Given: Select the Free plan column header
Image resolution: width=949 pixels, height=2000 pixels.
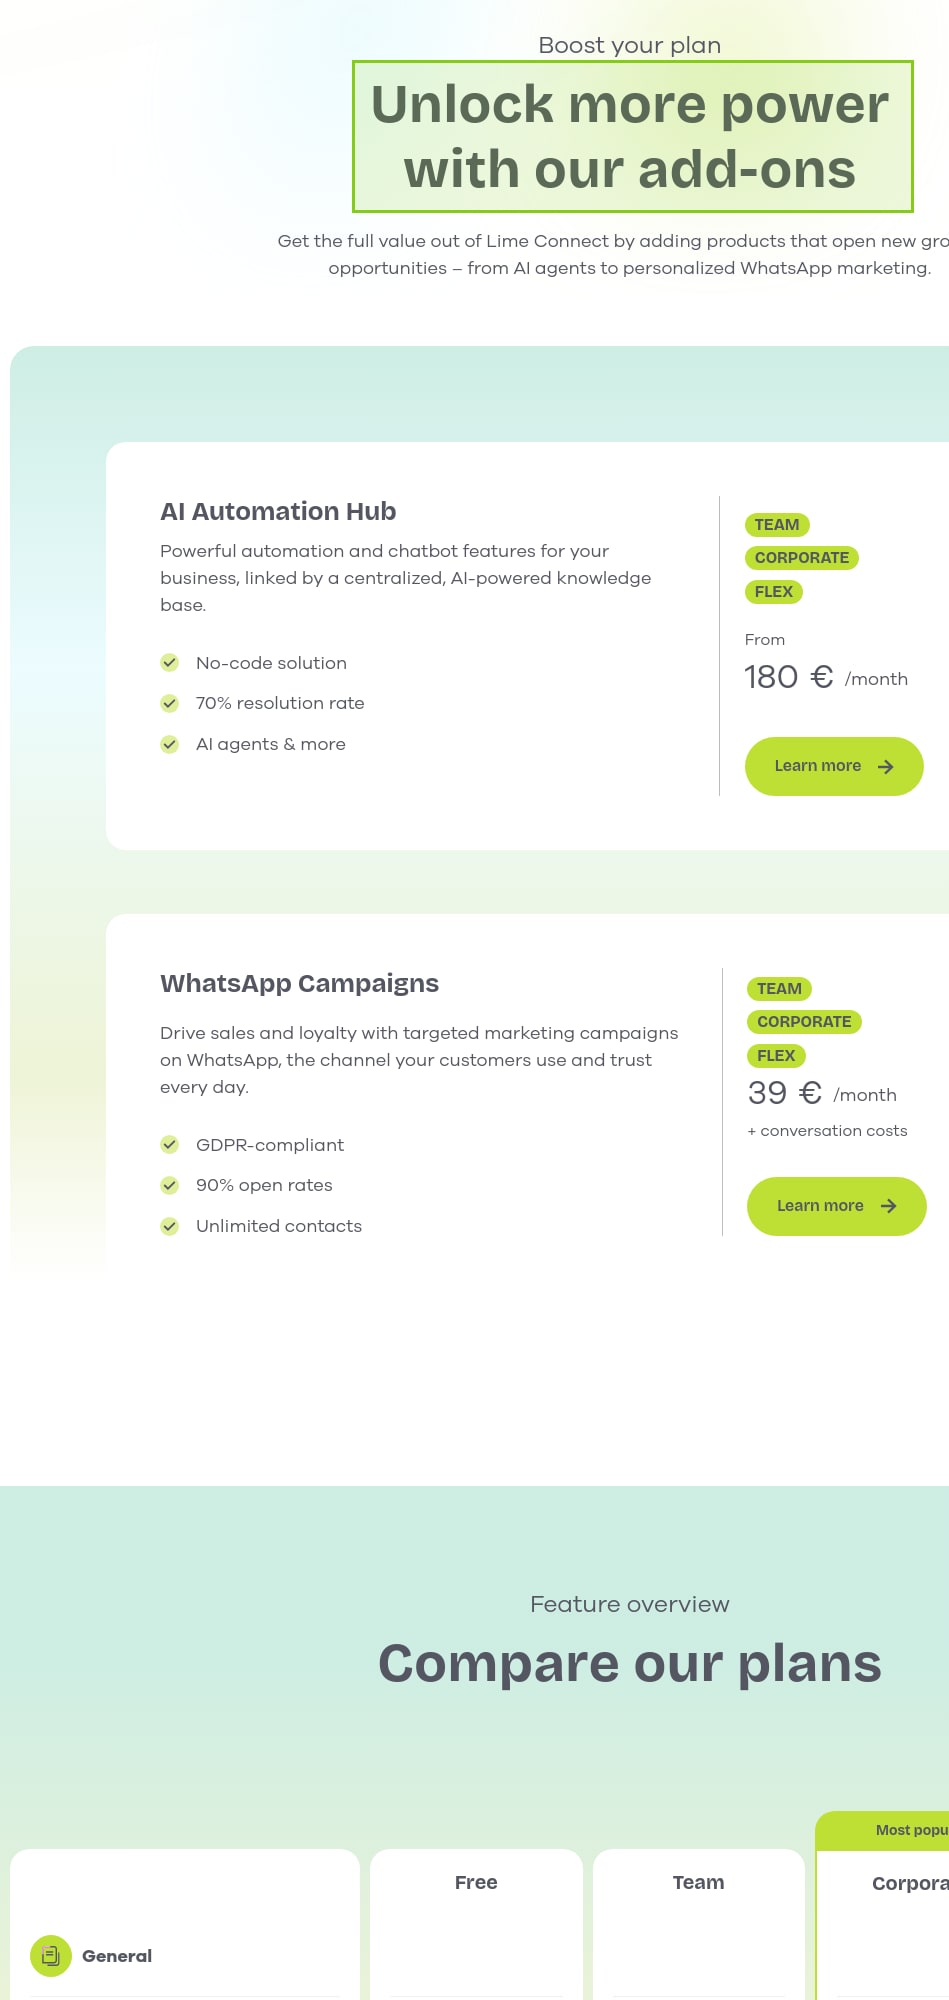Looking at the screenshot, I should coord(476,1882).
